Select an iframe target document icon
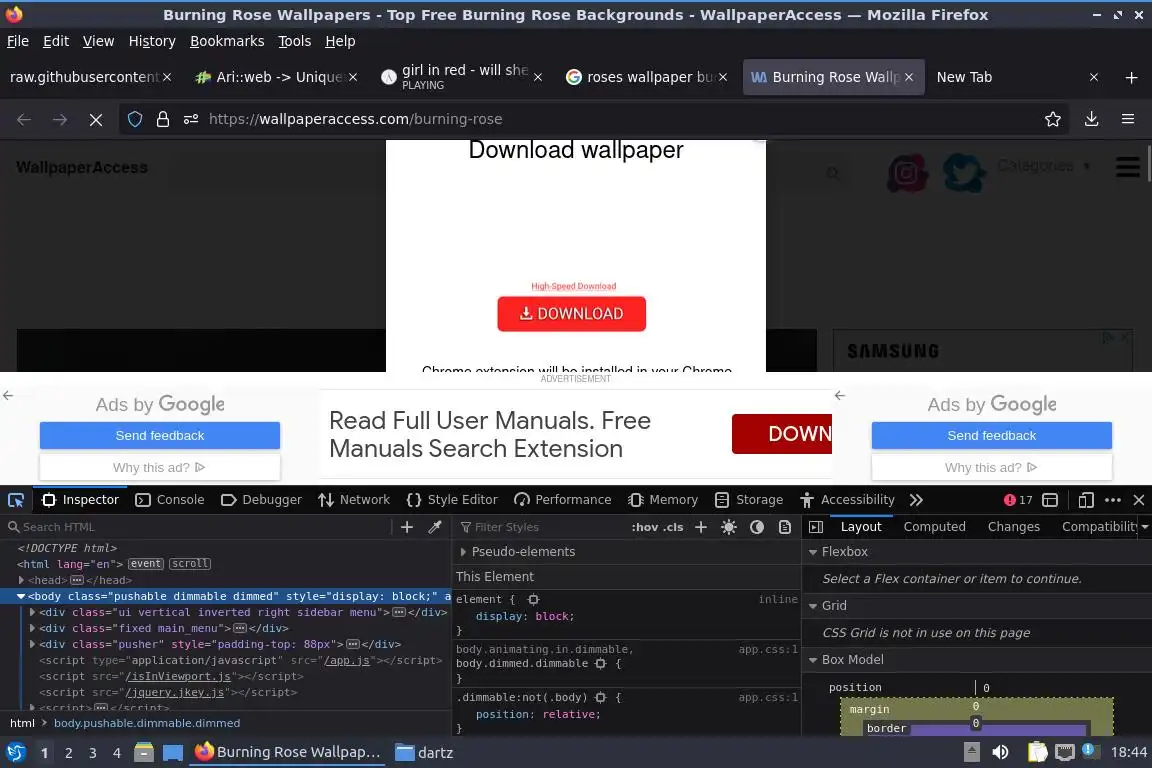 click(x=1050, y=500)
